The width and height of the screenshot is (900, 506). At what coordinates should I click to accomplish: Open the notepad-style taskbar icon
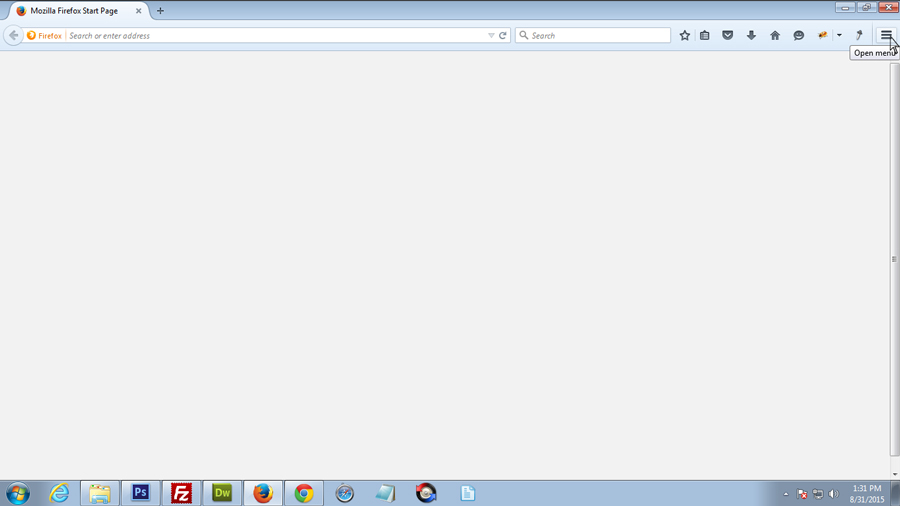pyautogui.click(x=385, y=493)
